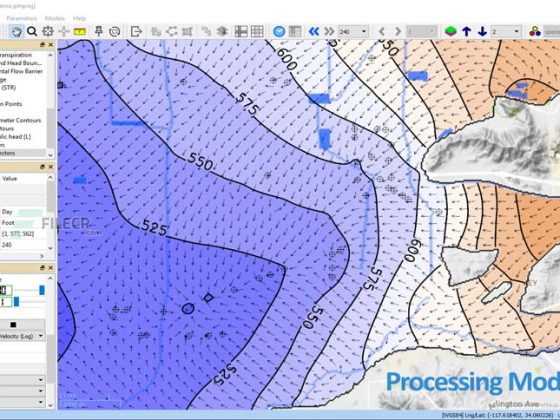
Task: Expand the Velocity (Log) dropdown
Action: point(22,336)
